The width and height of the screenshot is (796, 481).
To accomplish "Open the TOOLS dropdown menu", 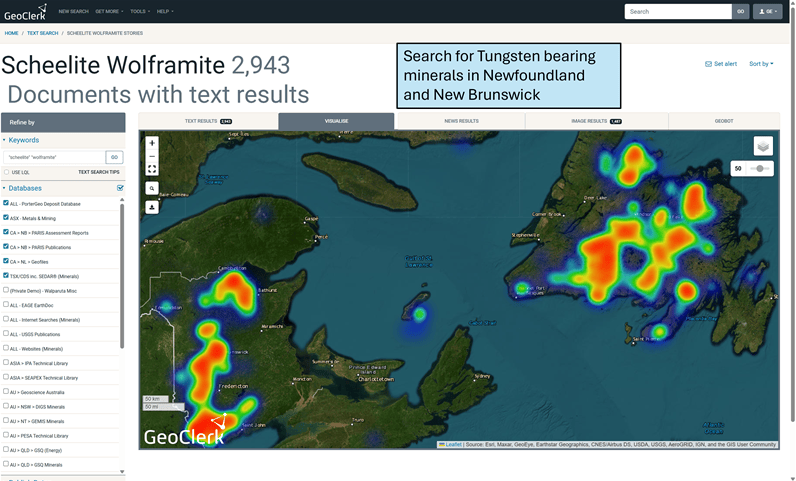I will tap(140, 11).
